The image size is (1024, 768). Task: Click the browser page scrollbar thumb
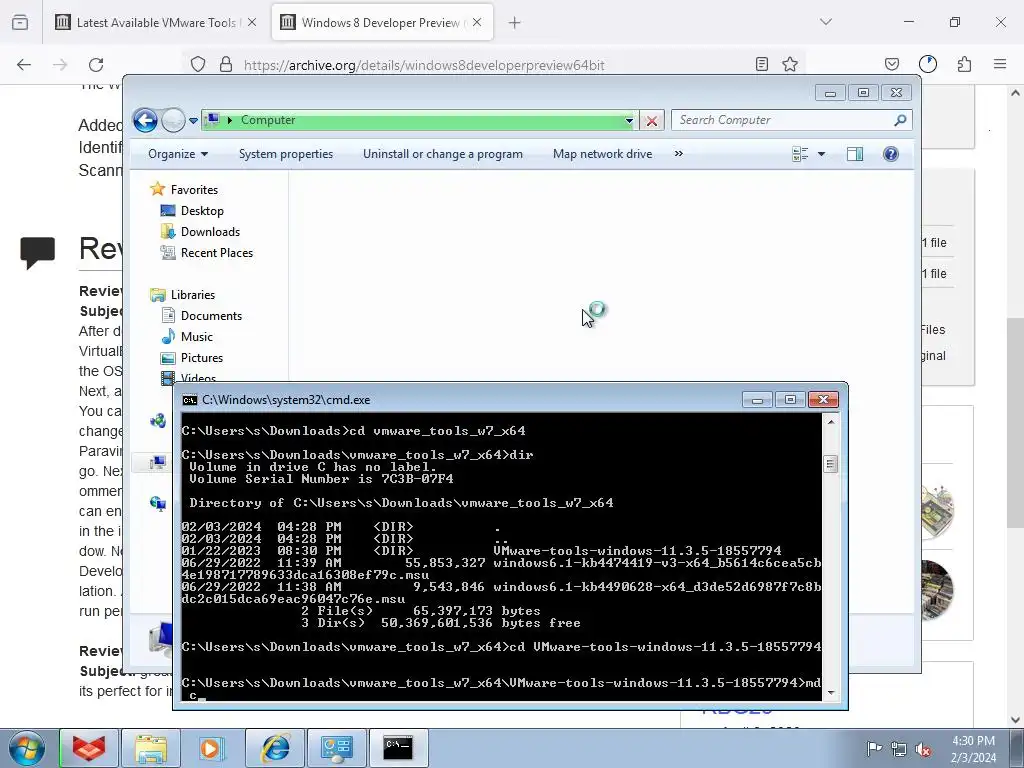pyautogui.click(x=1015, y=423)
